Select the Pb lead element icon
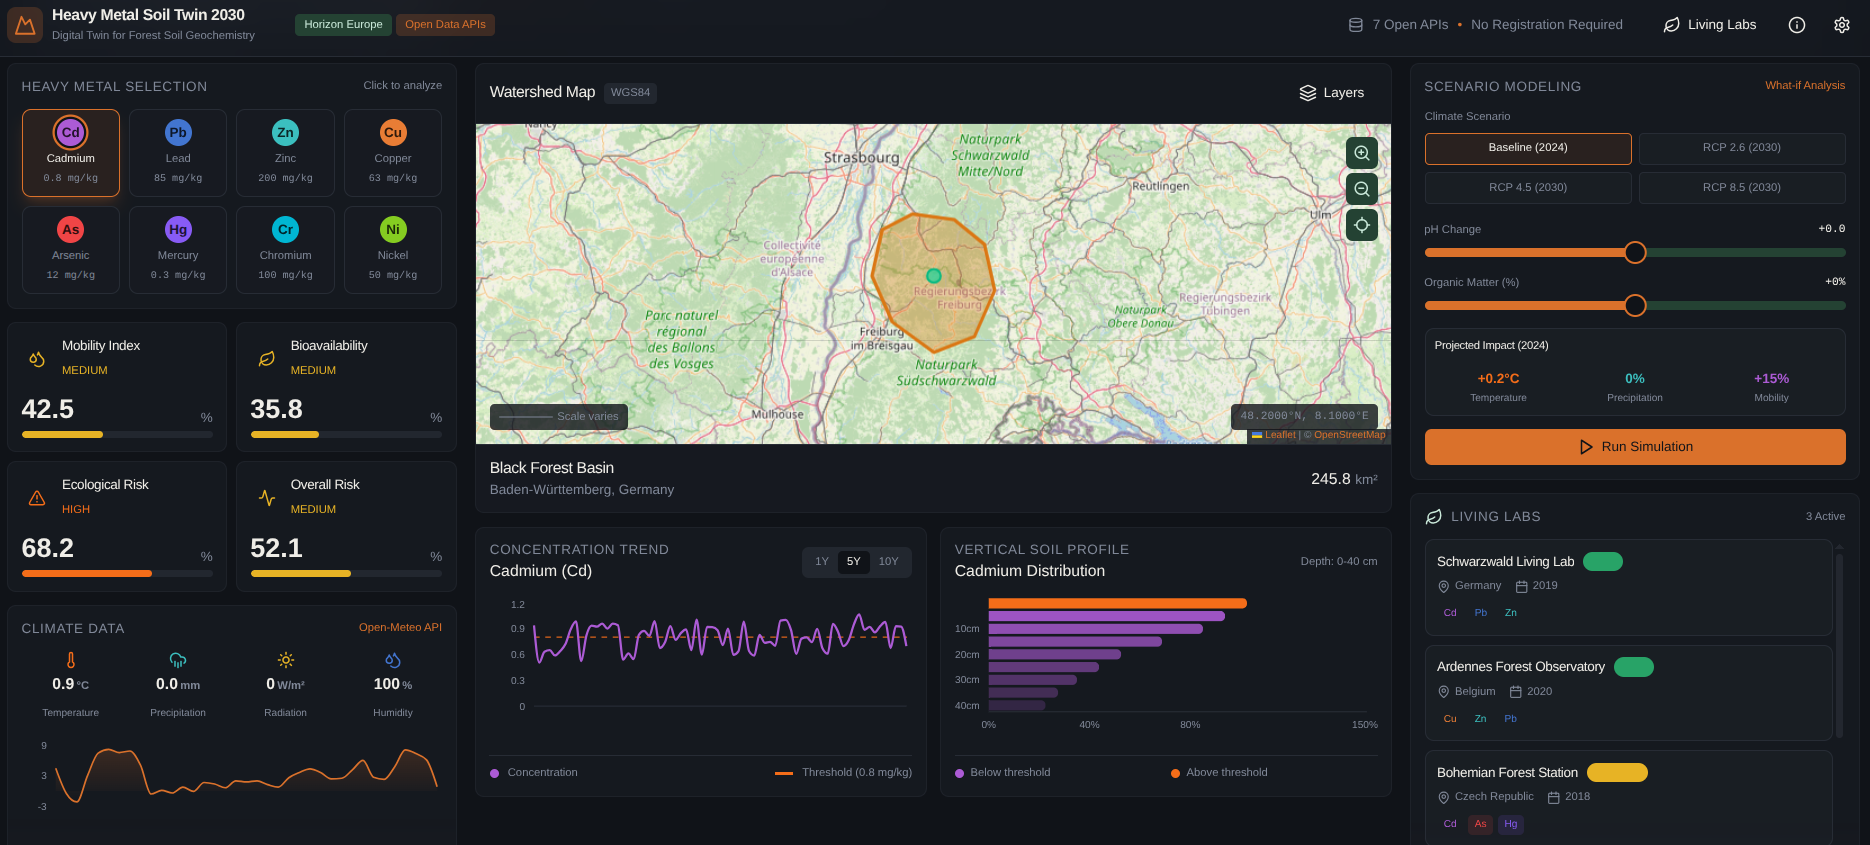Image resolution: width=1870 pixels, height=845 pixels. (x=178, y=132)
